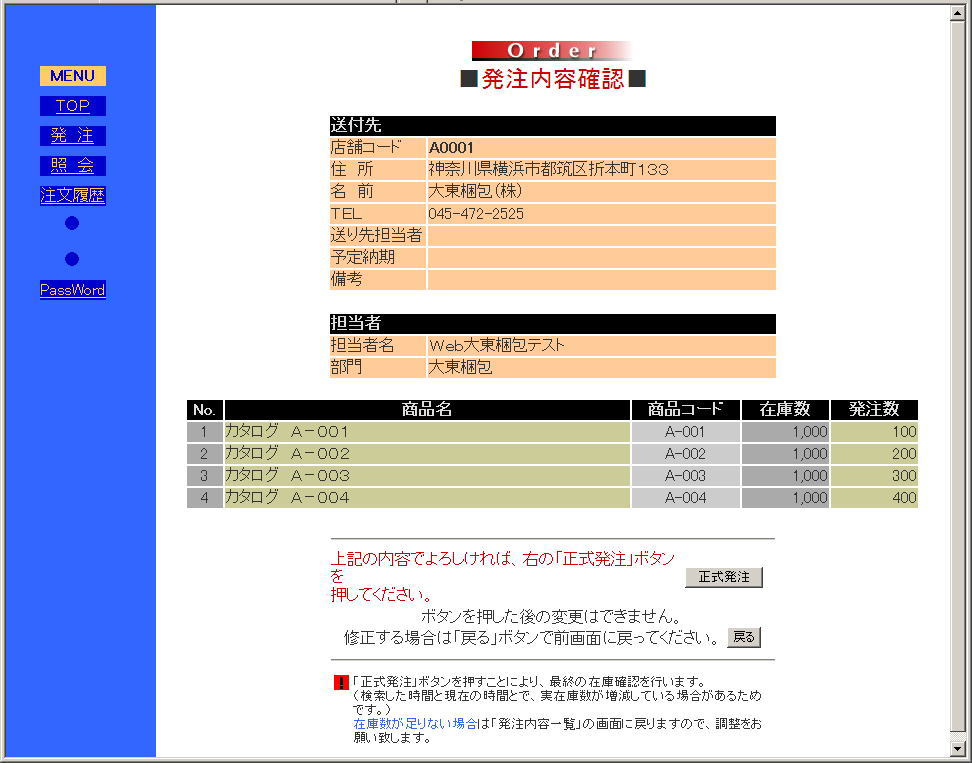Click the red exclamation icon near the notice

click(341, 683)
